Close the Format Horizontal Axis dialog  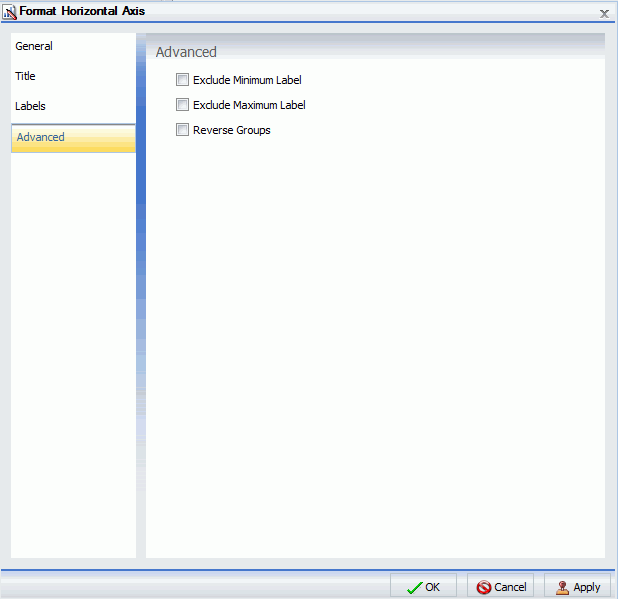pos(604,14)
